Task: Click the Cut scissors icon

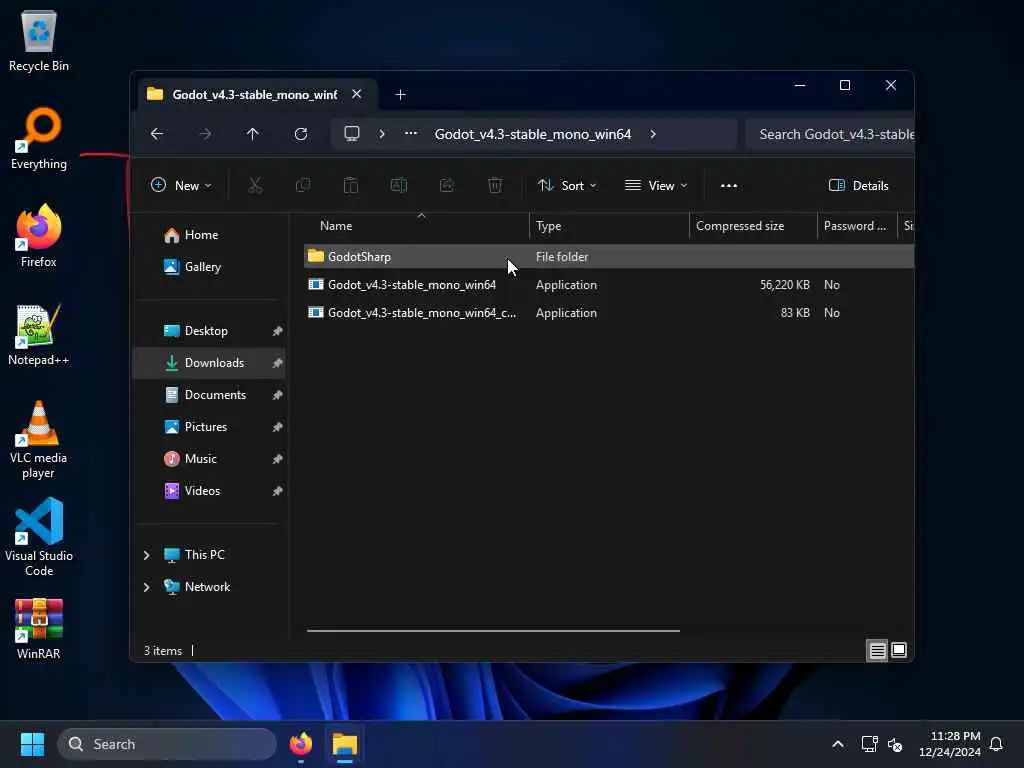Action: [x=255, y=185]
